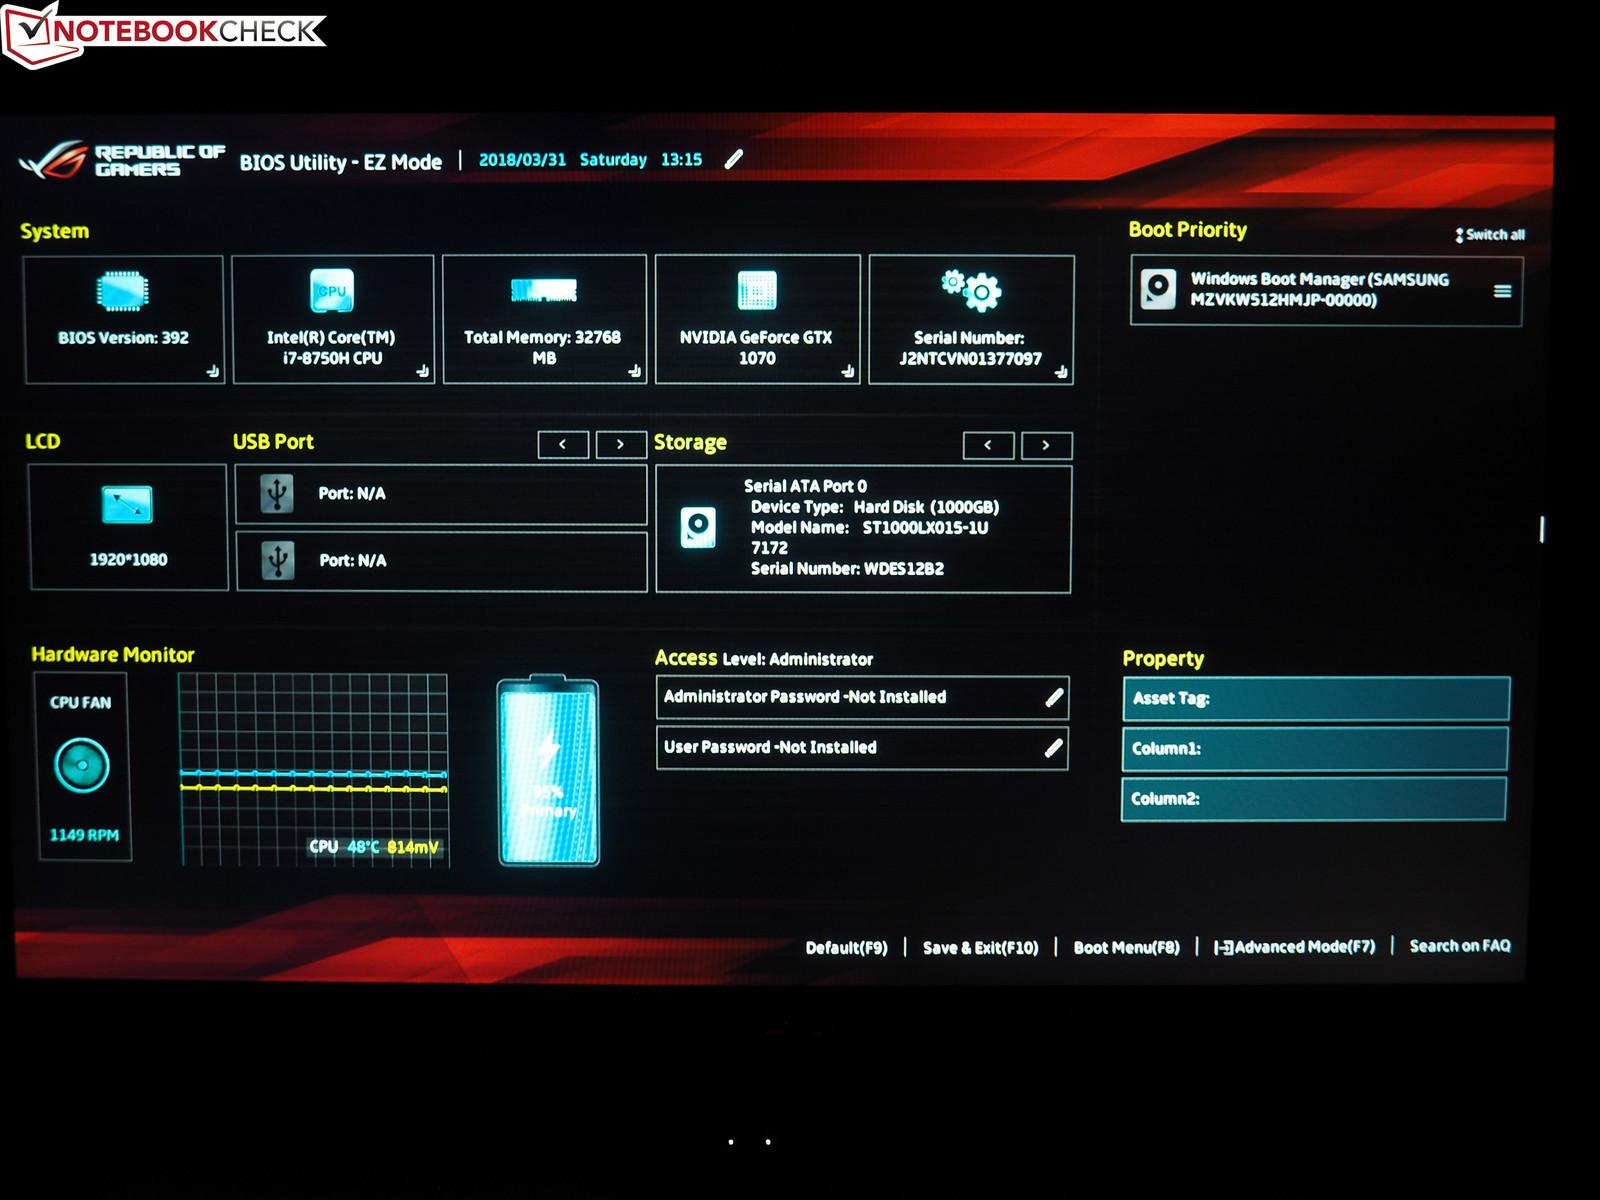
Task: Click the BIOS Version chip icon
Action: [123, 292]
